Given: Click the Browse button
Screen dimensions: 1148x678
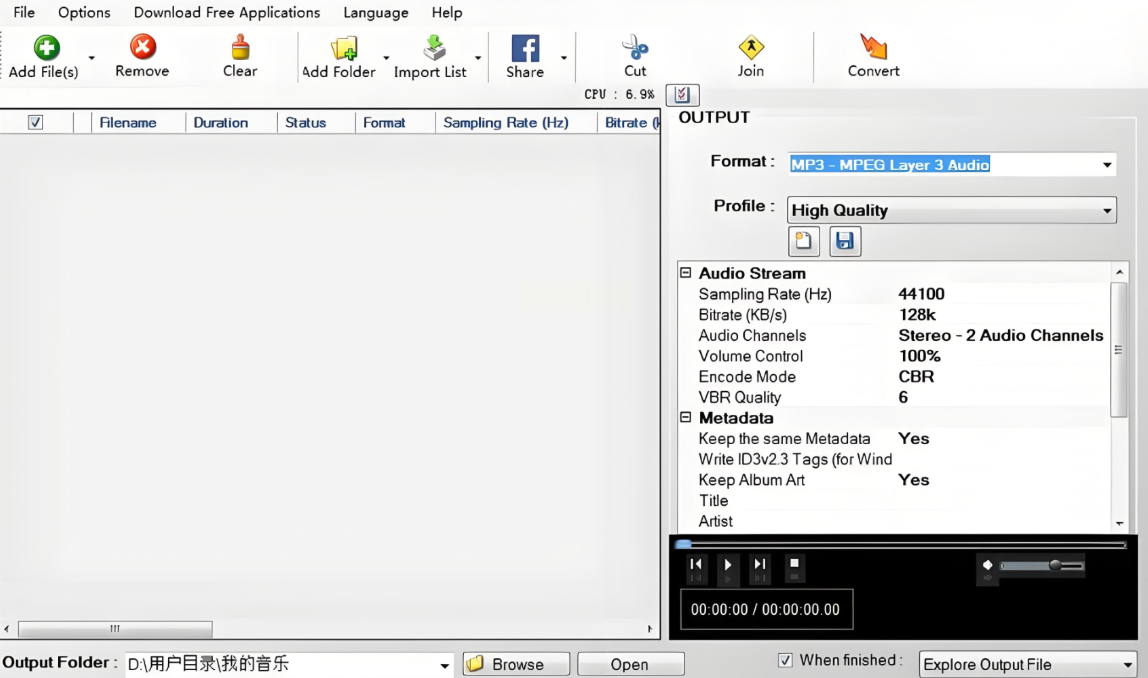Looking at the screenshot, I should coord(516,664).
